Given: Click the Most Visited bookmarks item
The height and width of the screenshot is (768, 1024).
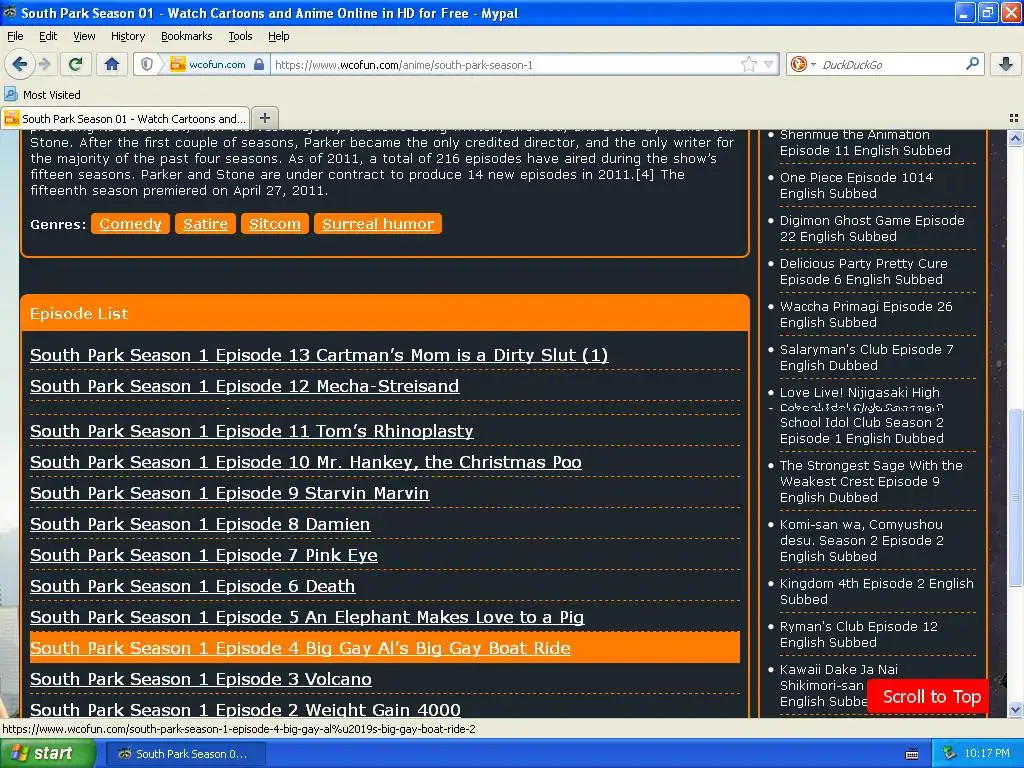Looking at the screenshot, I should pos(42,95).
